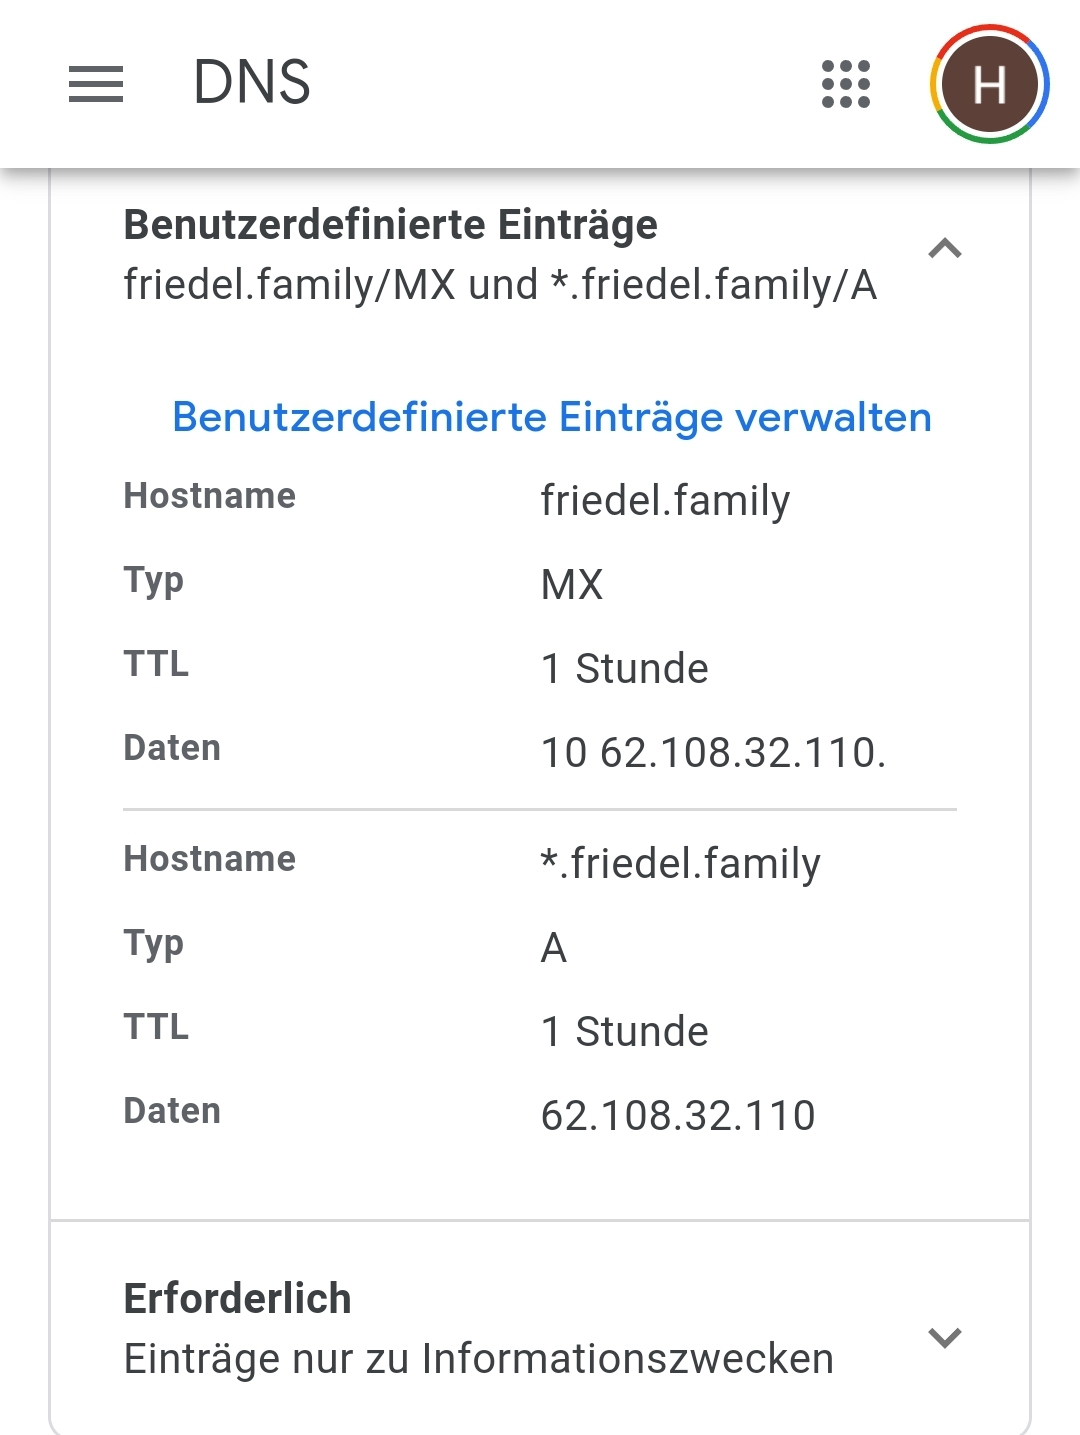Open the hamburger navigation menu
The image size is (1080, 1435).
tap(96, 84)
